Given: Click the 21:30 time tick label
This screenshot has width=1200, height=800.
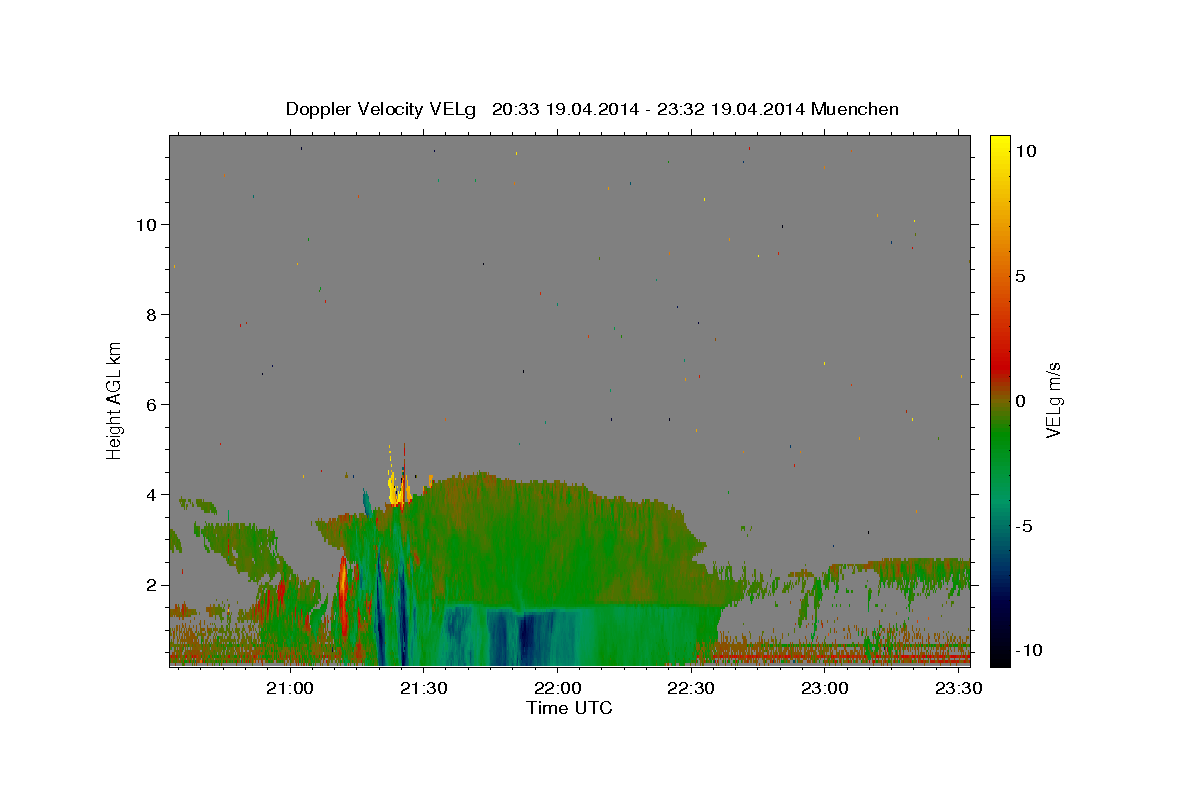Looking at the screenshot, I should (x=423, y=689).
